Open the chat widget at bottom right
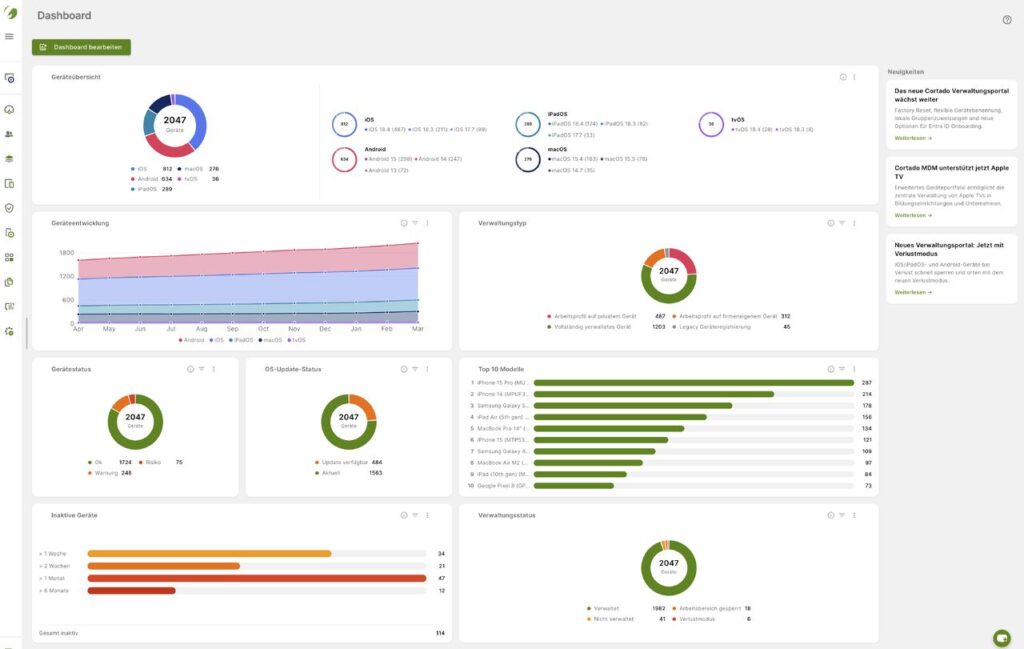The height and width of the screenshot is (649, 1024). (x=1001, y=637)
